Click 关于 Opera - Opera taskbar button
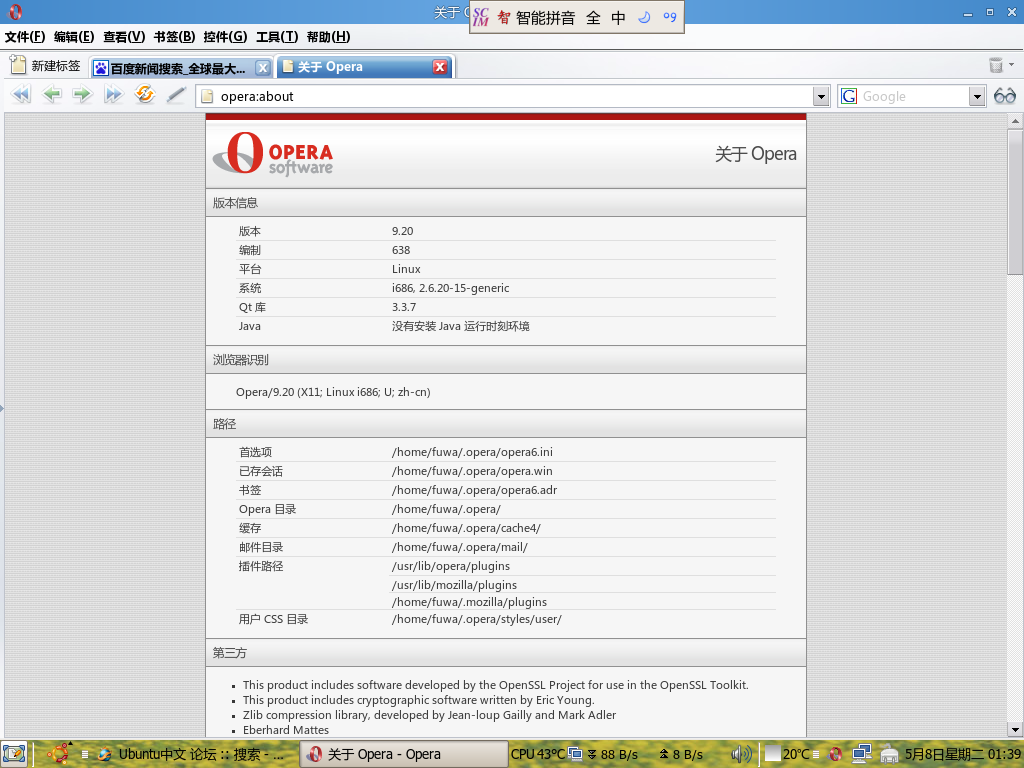The height and width of the screenshot is (768, 1024). tap(404, 754)
